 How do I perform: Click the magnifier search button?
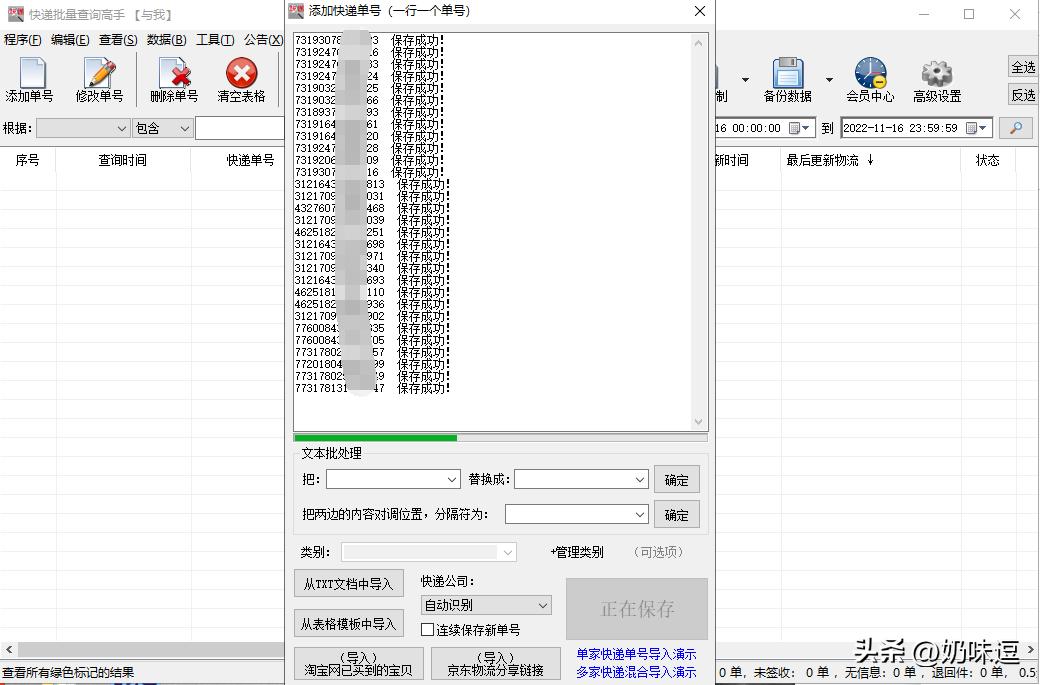coord(1015,128)
